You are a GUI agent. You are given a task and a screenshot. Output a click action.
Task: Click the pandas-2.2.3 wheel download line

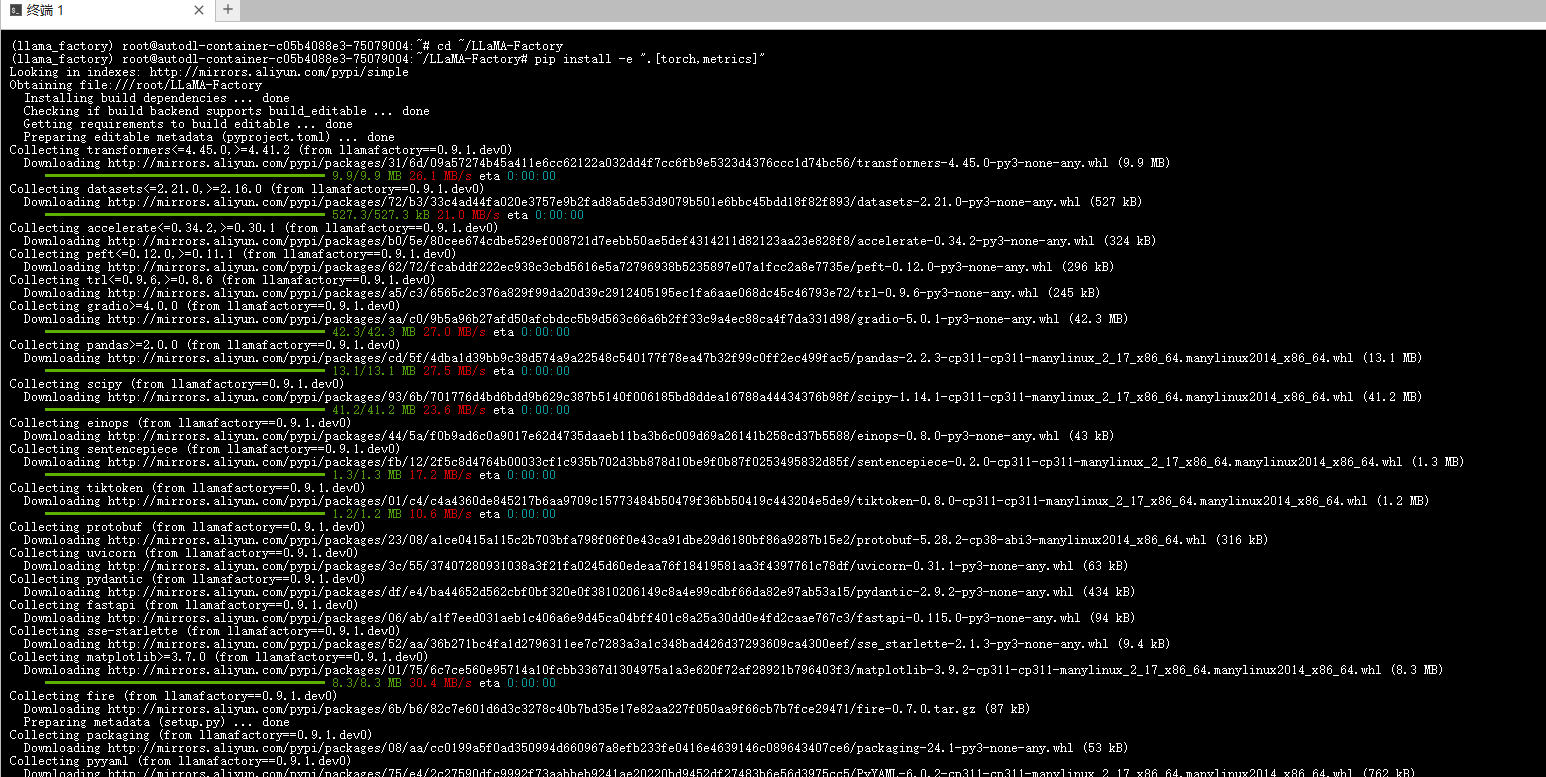723,358
